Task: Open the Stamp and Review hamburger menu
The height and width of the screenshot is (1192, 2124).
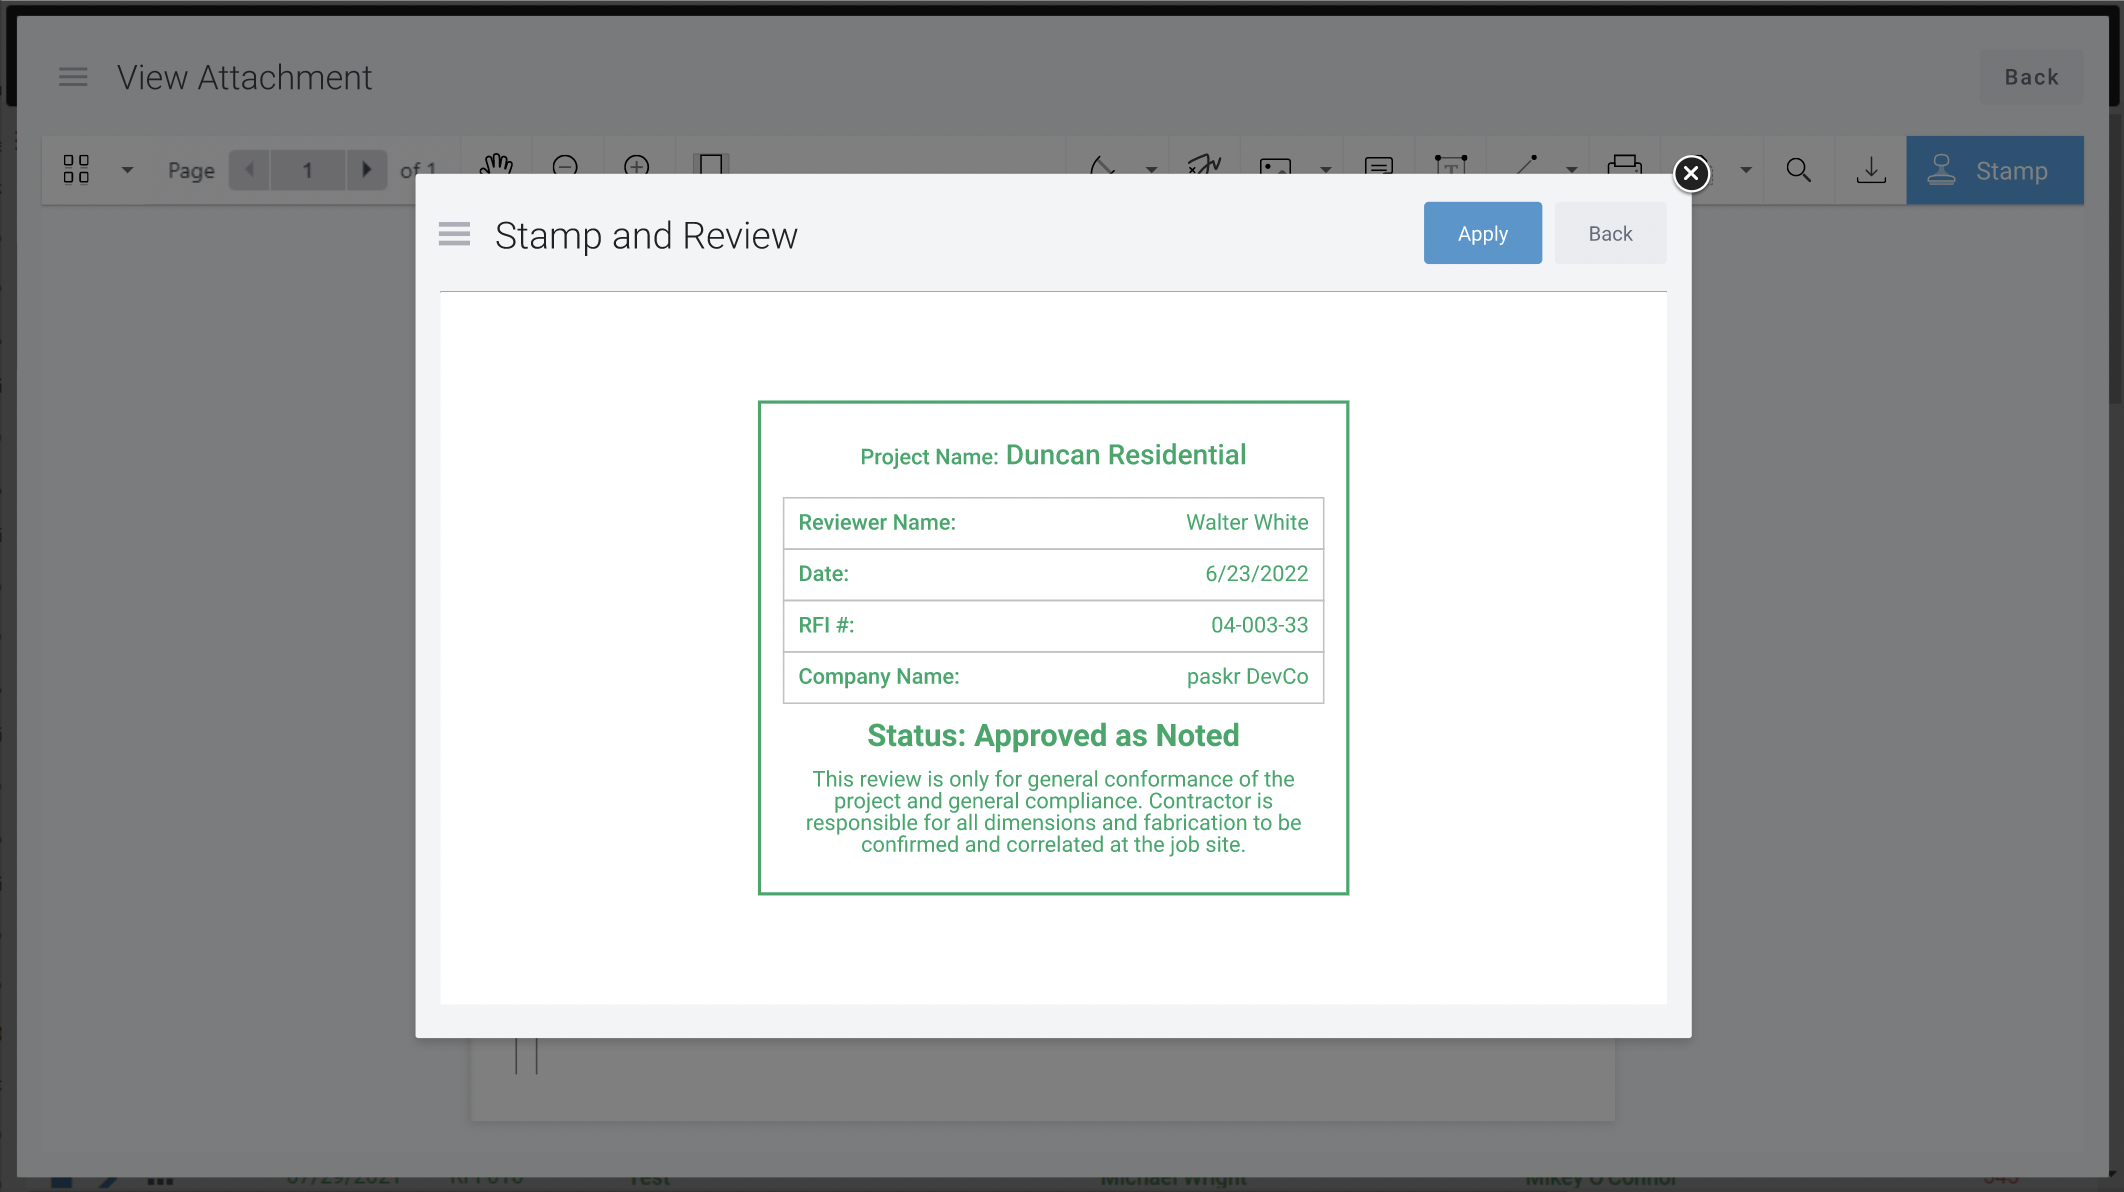Action: pos(454,235)
